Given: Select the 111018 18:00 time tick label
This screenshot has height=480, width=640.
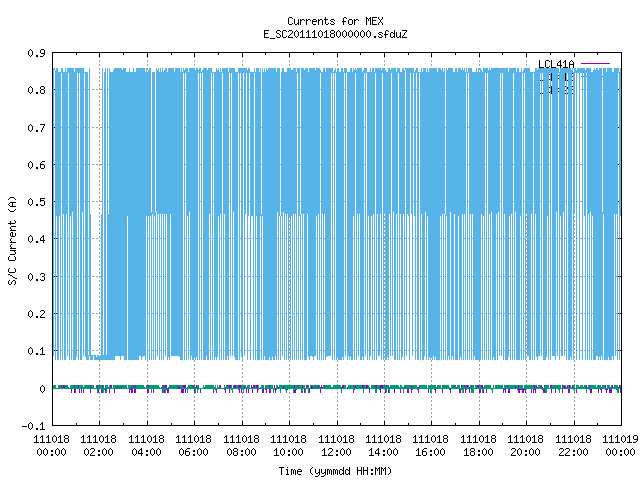Looking at the screenshot, I should [478, 446].
